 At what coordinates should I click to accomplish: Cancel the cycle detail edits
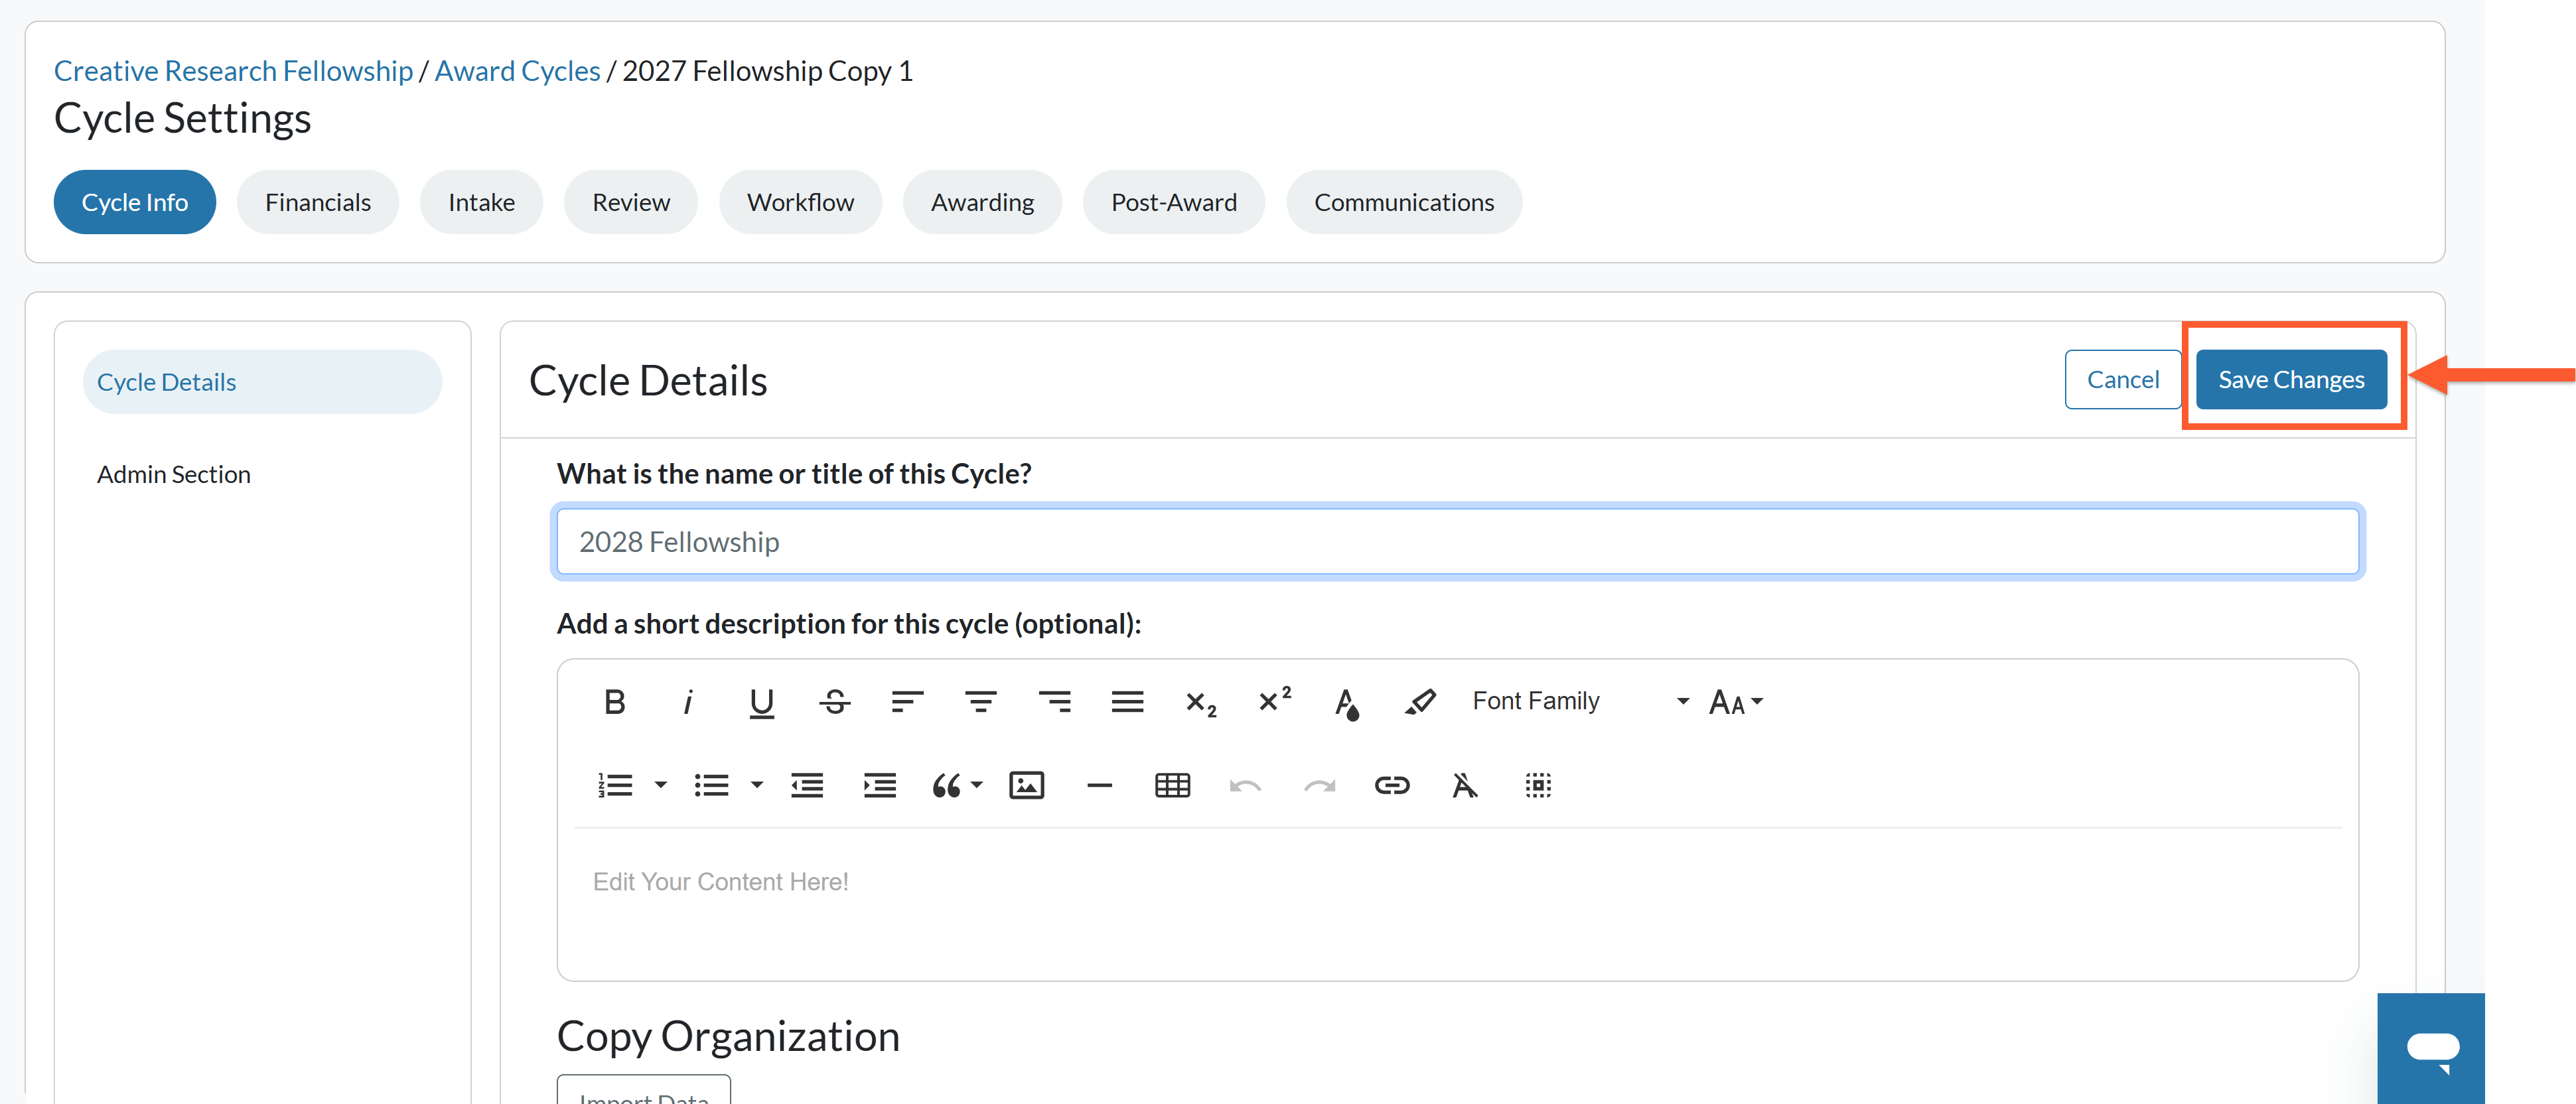2123,380
